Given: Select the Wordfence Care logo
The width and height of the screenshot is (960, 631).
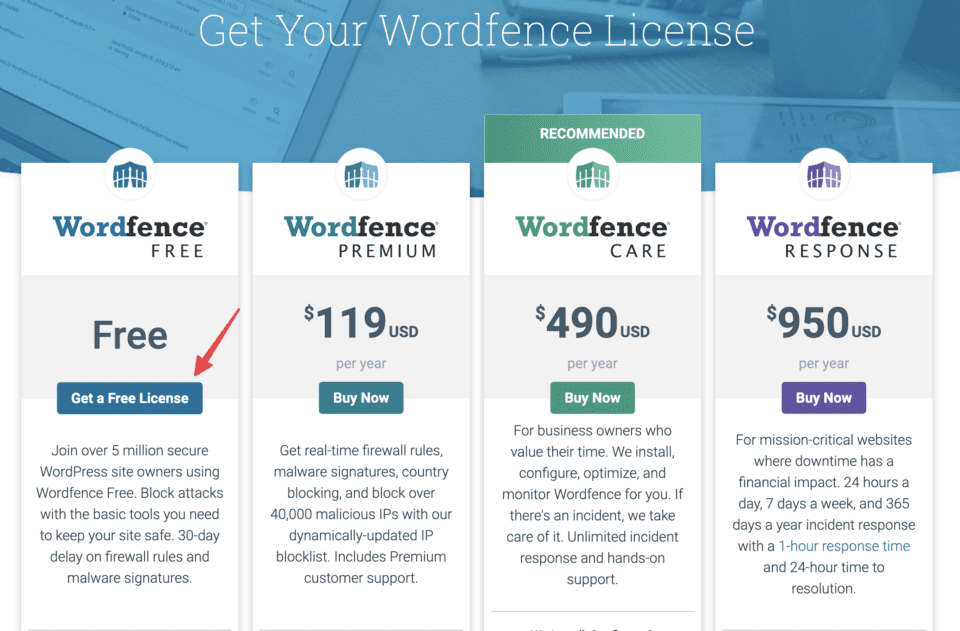Looking at the screenshot, I should 592,236.
